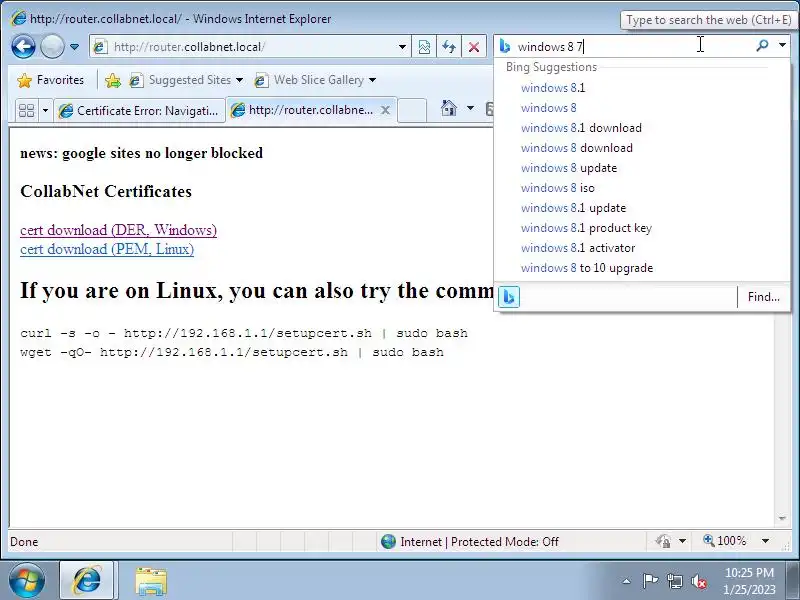Click Internet Explorer taskbar icon
This screenshot has width=800, height=600.
tap(87, 581)
